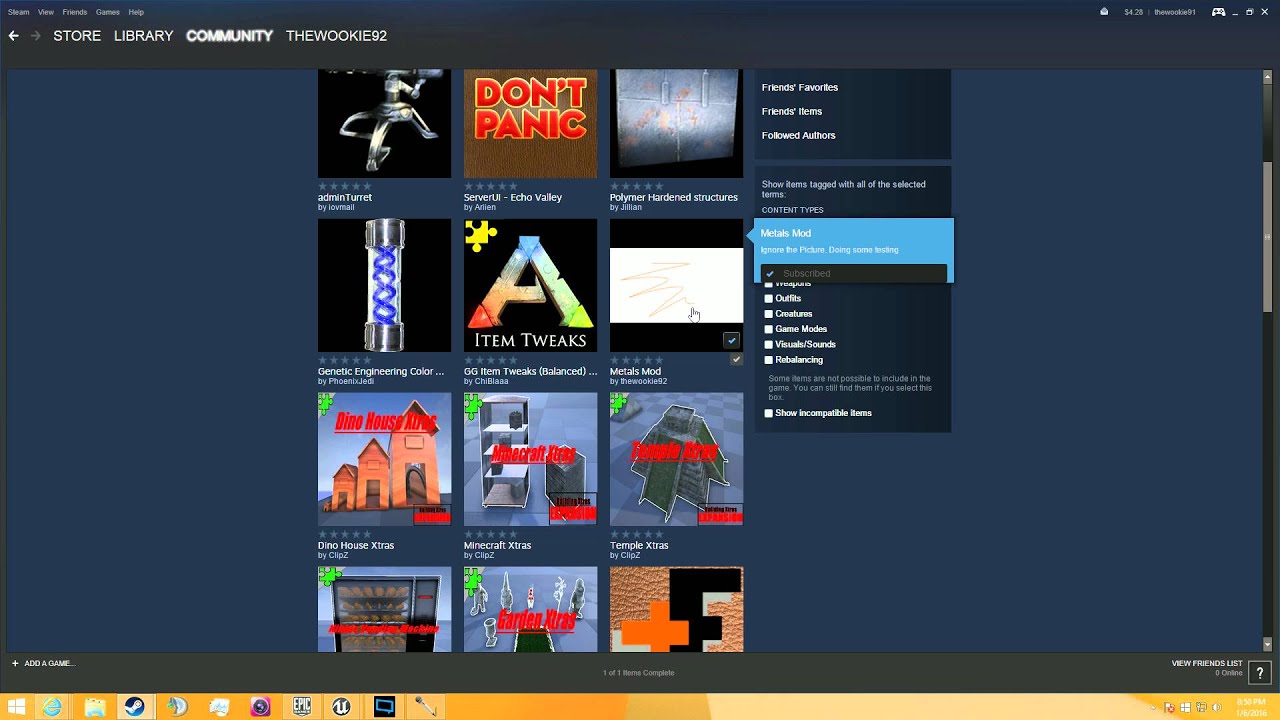Screen dimensions: 1280x720
Task: Open GG Item Tweaks thumbnail
Action: [x=530, y=285]
